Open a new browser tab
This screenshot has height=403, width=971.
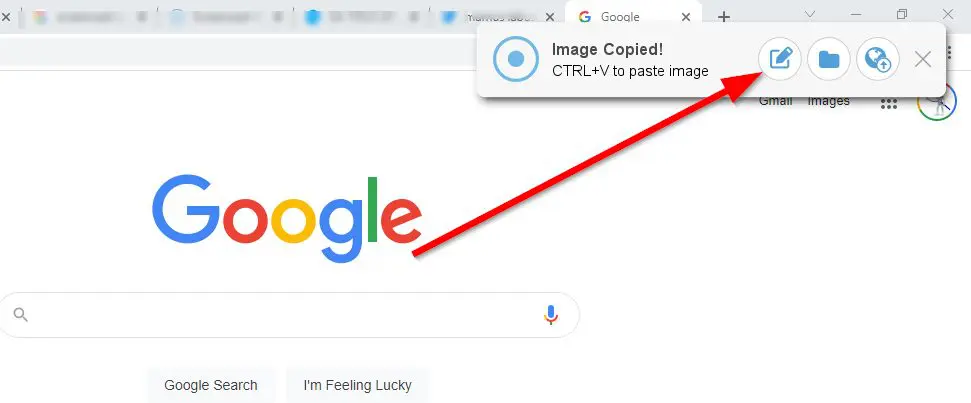tap(723, 17)
